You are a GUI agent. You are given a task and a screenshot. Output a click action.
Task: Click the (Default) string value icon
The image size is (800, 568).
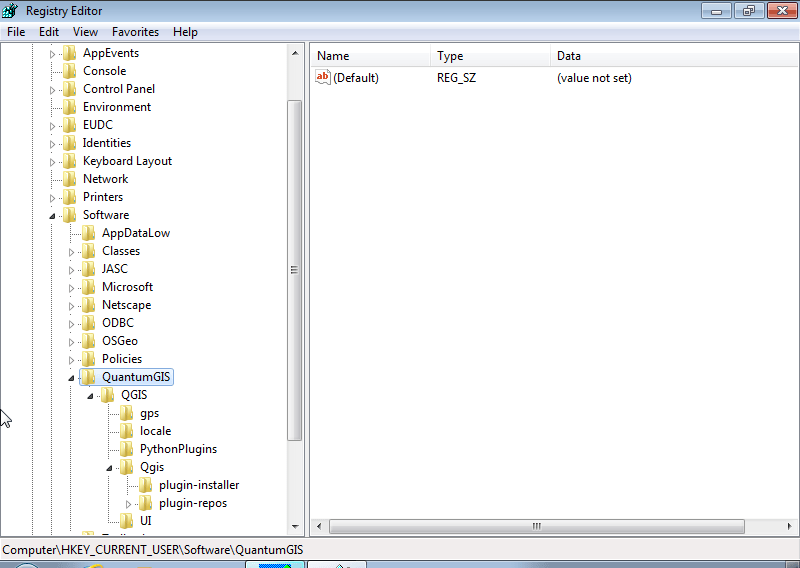coord(323,78)
